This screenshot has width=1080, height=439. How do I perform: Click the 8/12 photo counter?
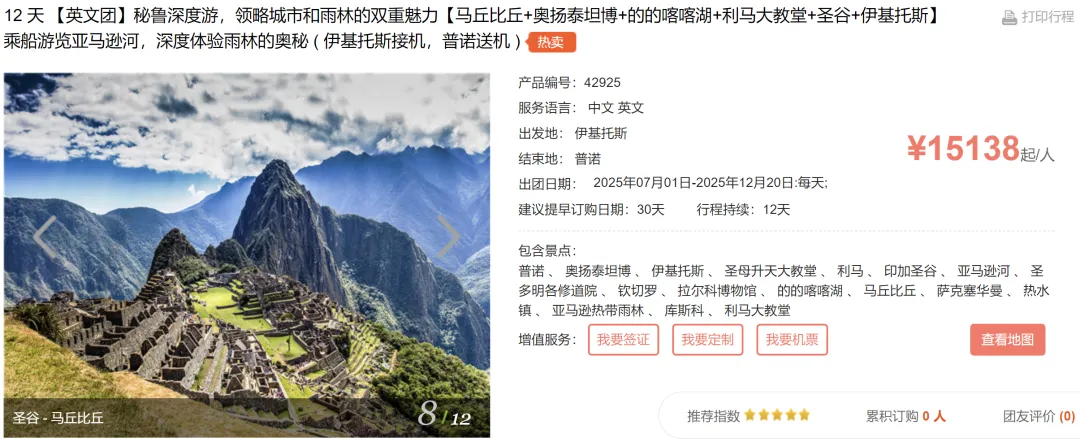[x=444, y=414]
